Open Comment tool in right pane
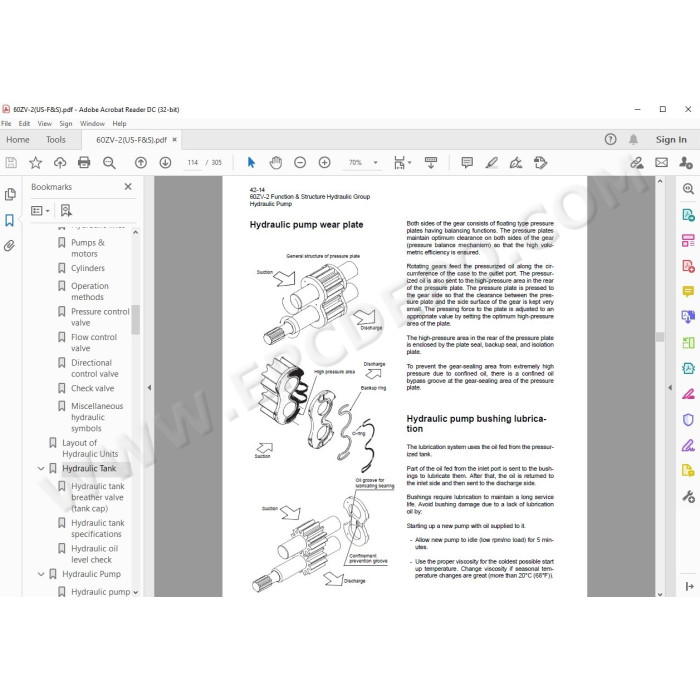700x700 pixels. [x=688, y=292]
